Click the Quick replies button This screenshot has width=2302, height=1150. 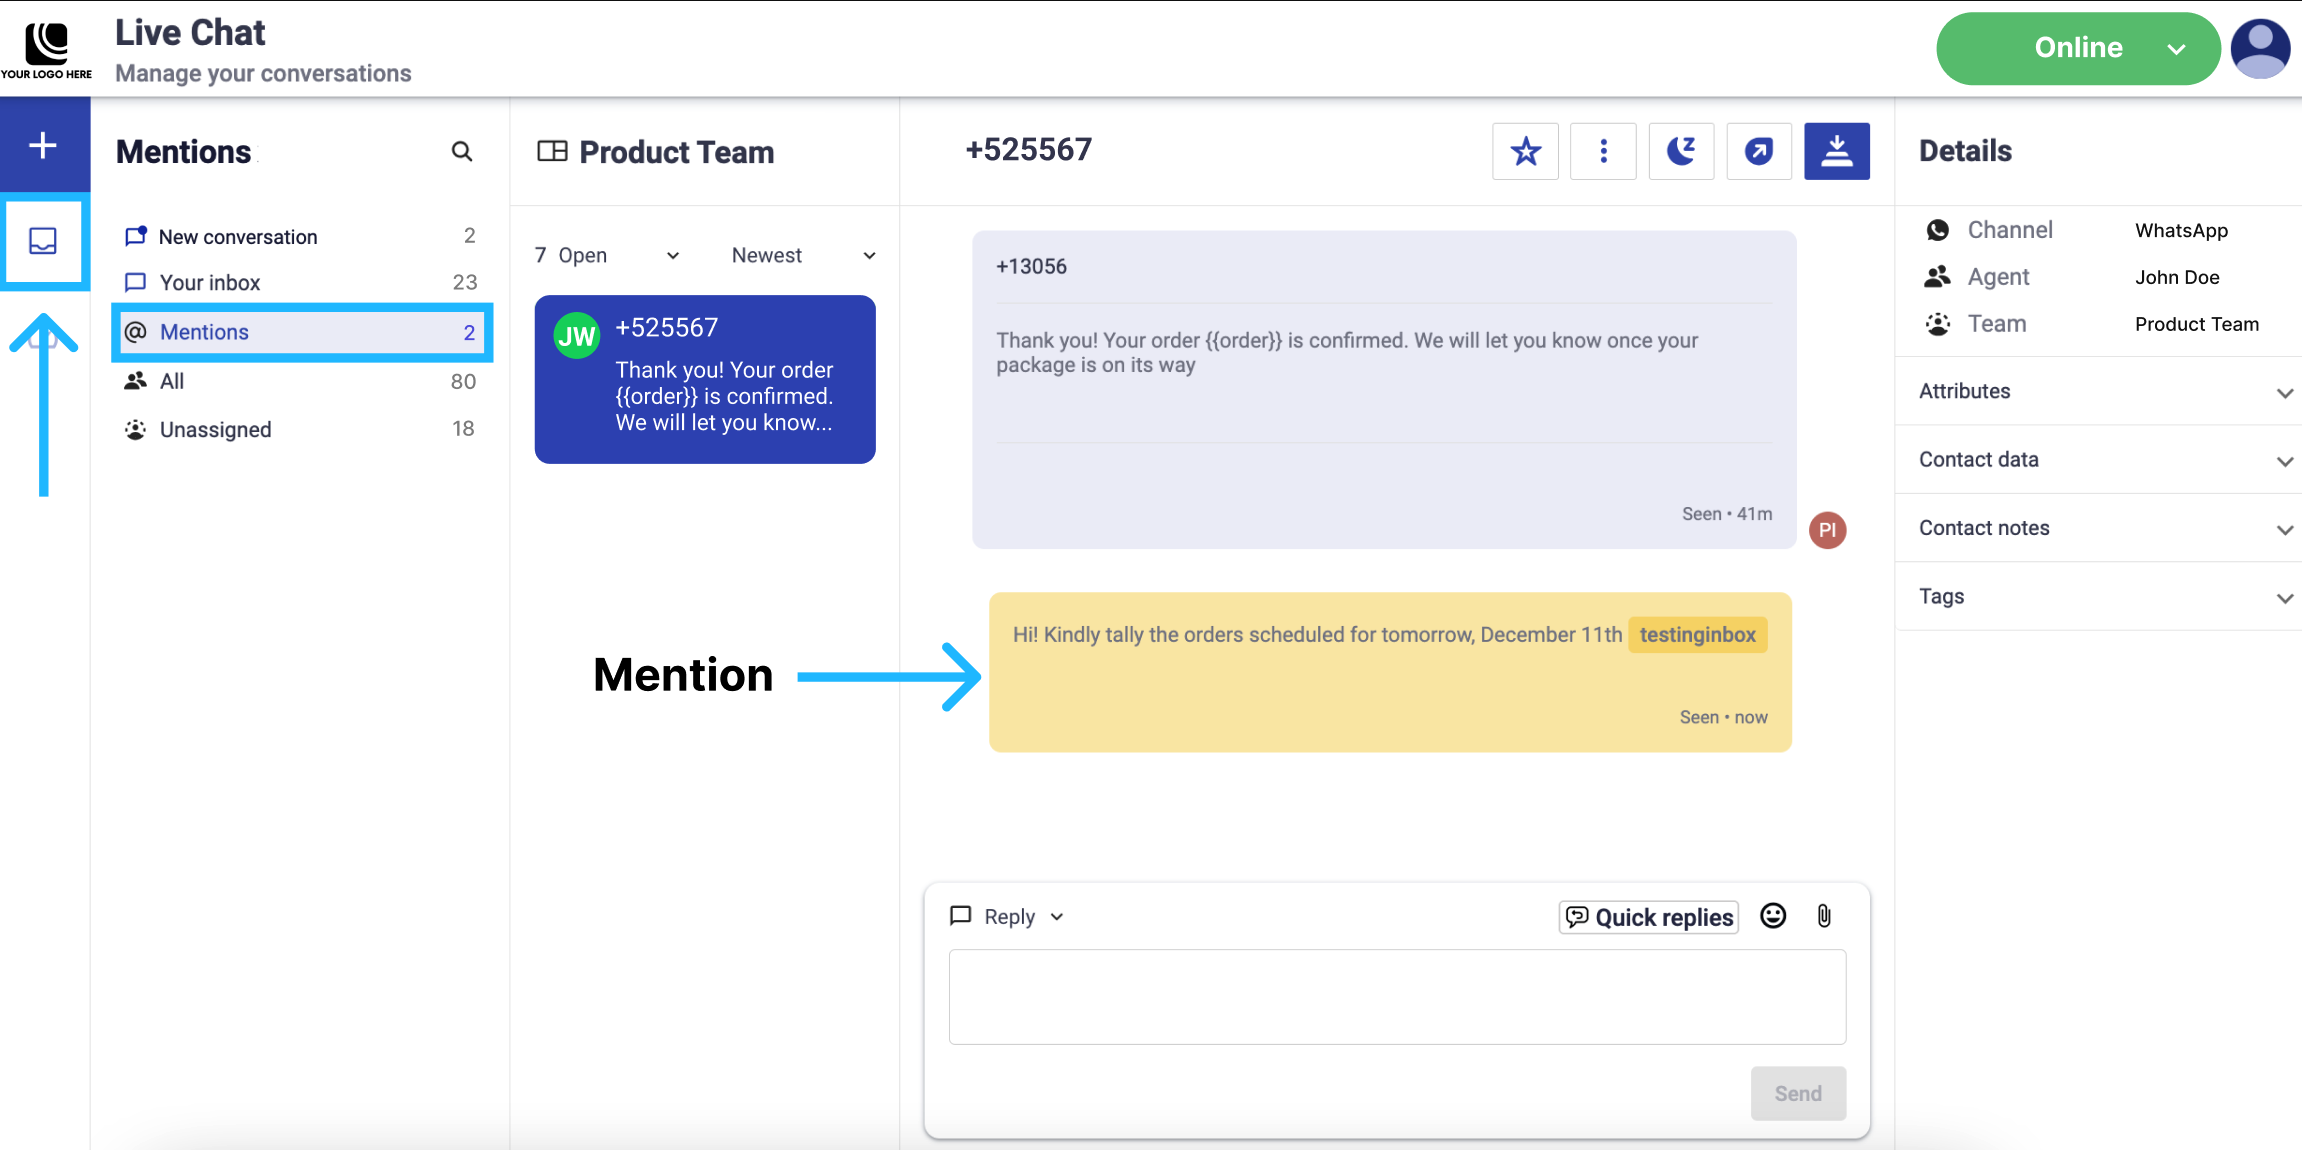pos(1649,917)
